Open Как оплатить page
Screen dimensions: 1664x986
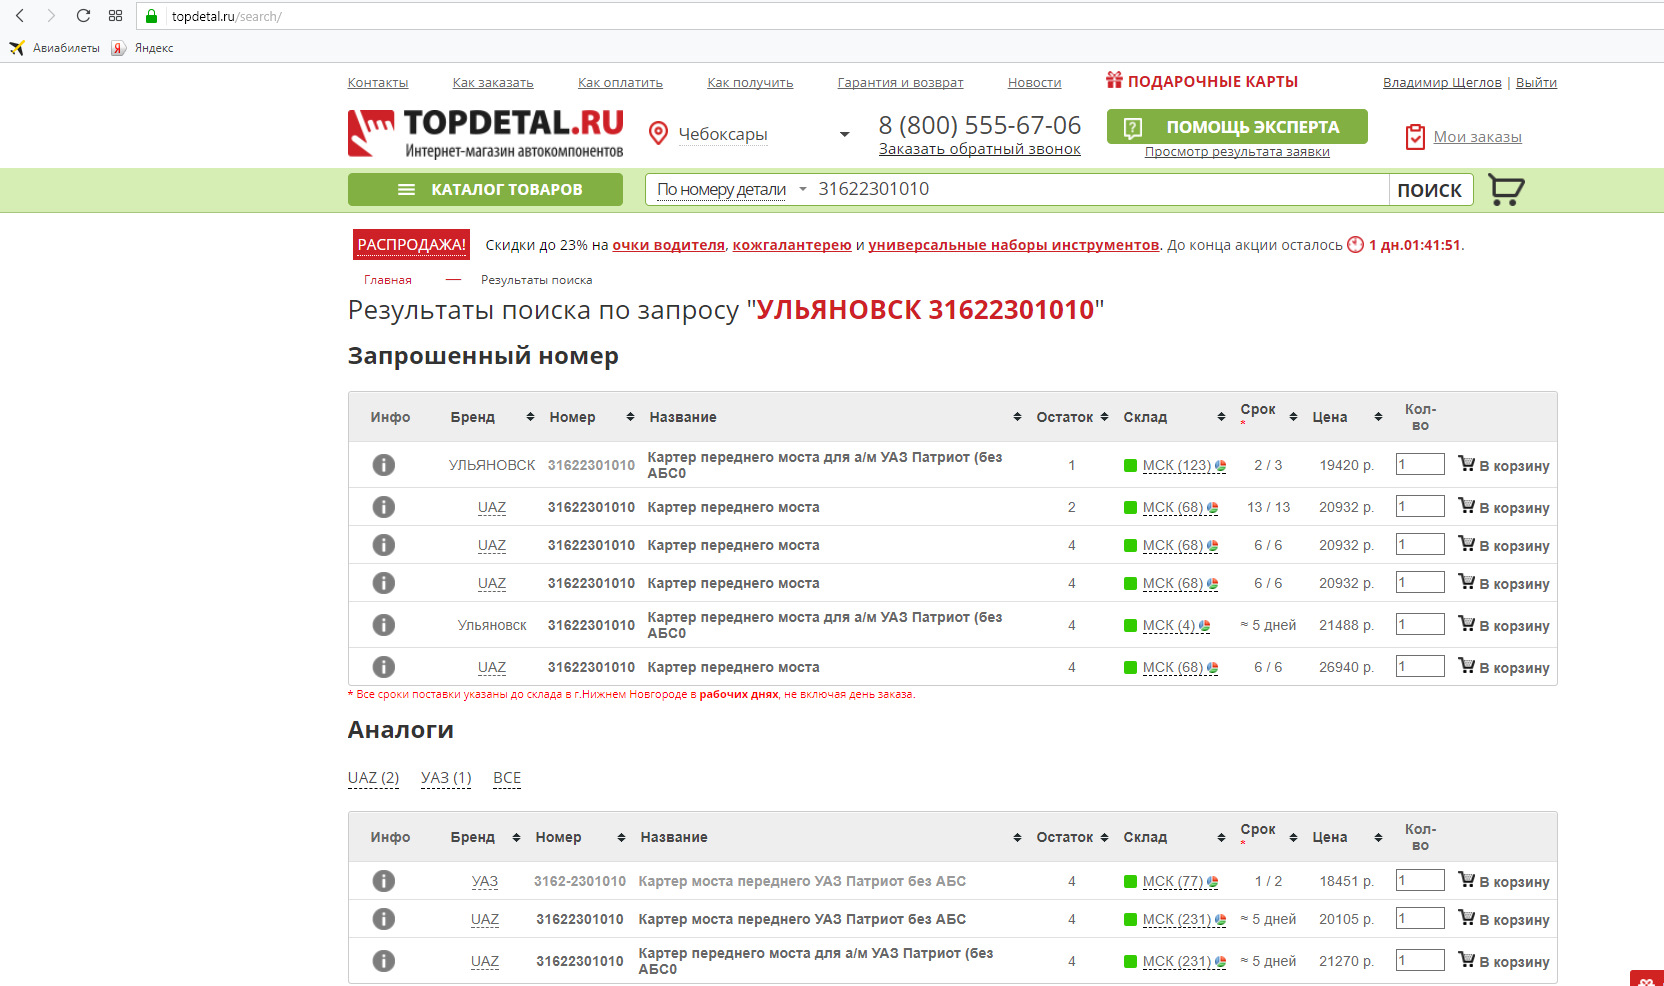point(620,83)
